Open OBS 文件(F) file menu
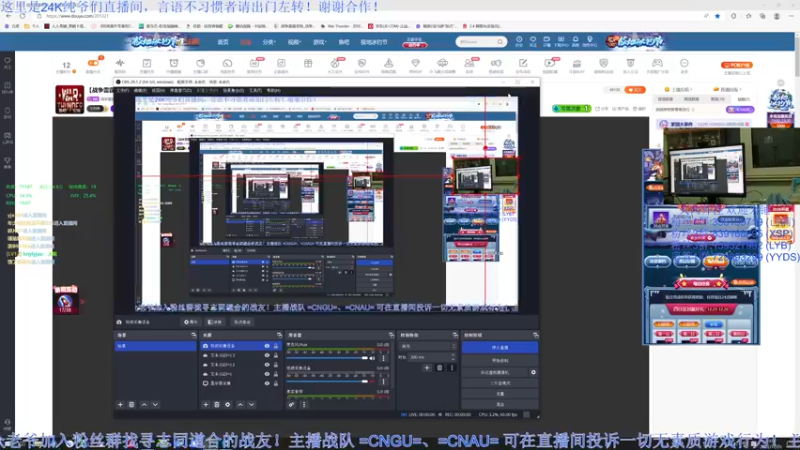This screenshot has width=800, height=450. (x=122, y=90)
